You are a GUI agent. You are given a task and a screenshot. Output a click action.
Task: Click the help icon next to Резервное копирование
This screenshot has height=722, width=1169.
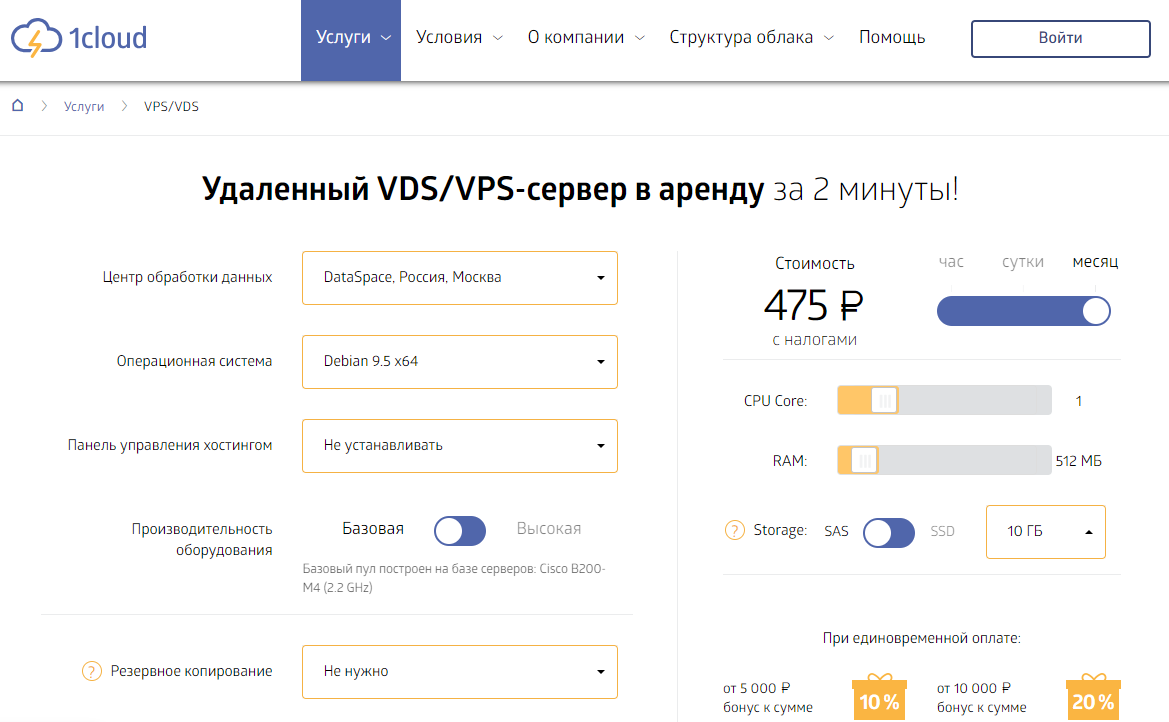click(x=91, y=671)
